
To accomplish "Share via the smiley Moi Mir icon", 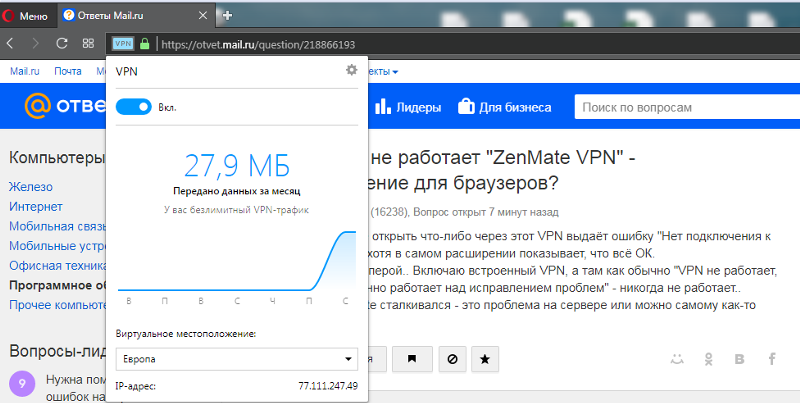I will 677,359.
